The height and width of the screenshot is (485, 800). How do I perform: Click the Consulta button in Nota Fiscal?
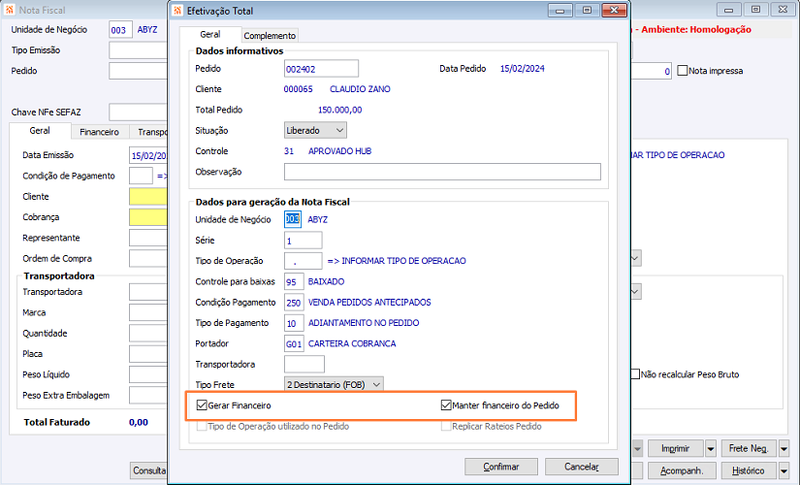tap(149, 470)
